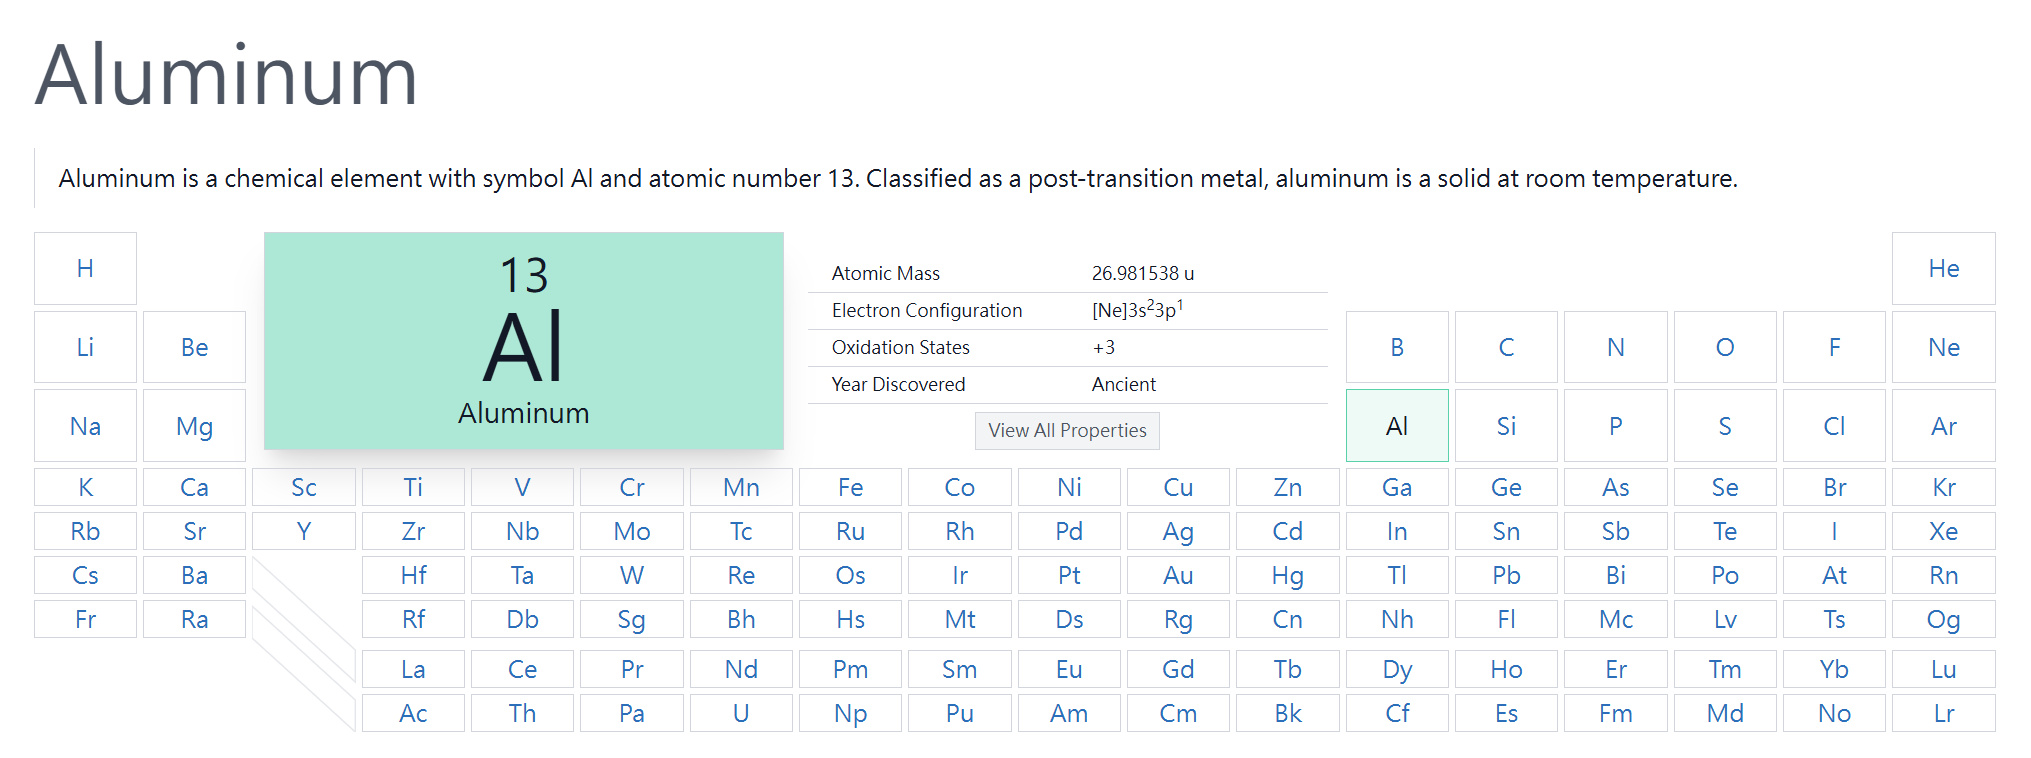2031x758 pixels.
Task: Click the Sodium (Na) element cell
Action: click(85, 426)
